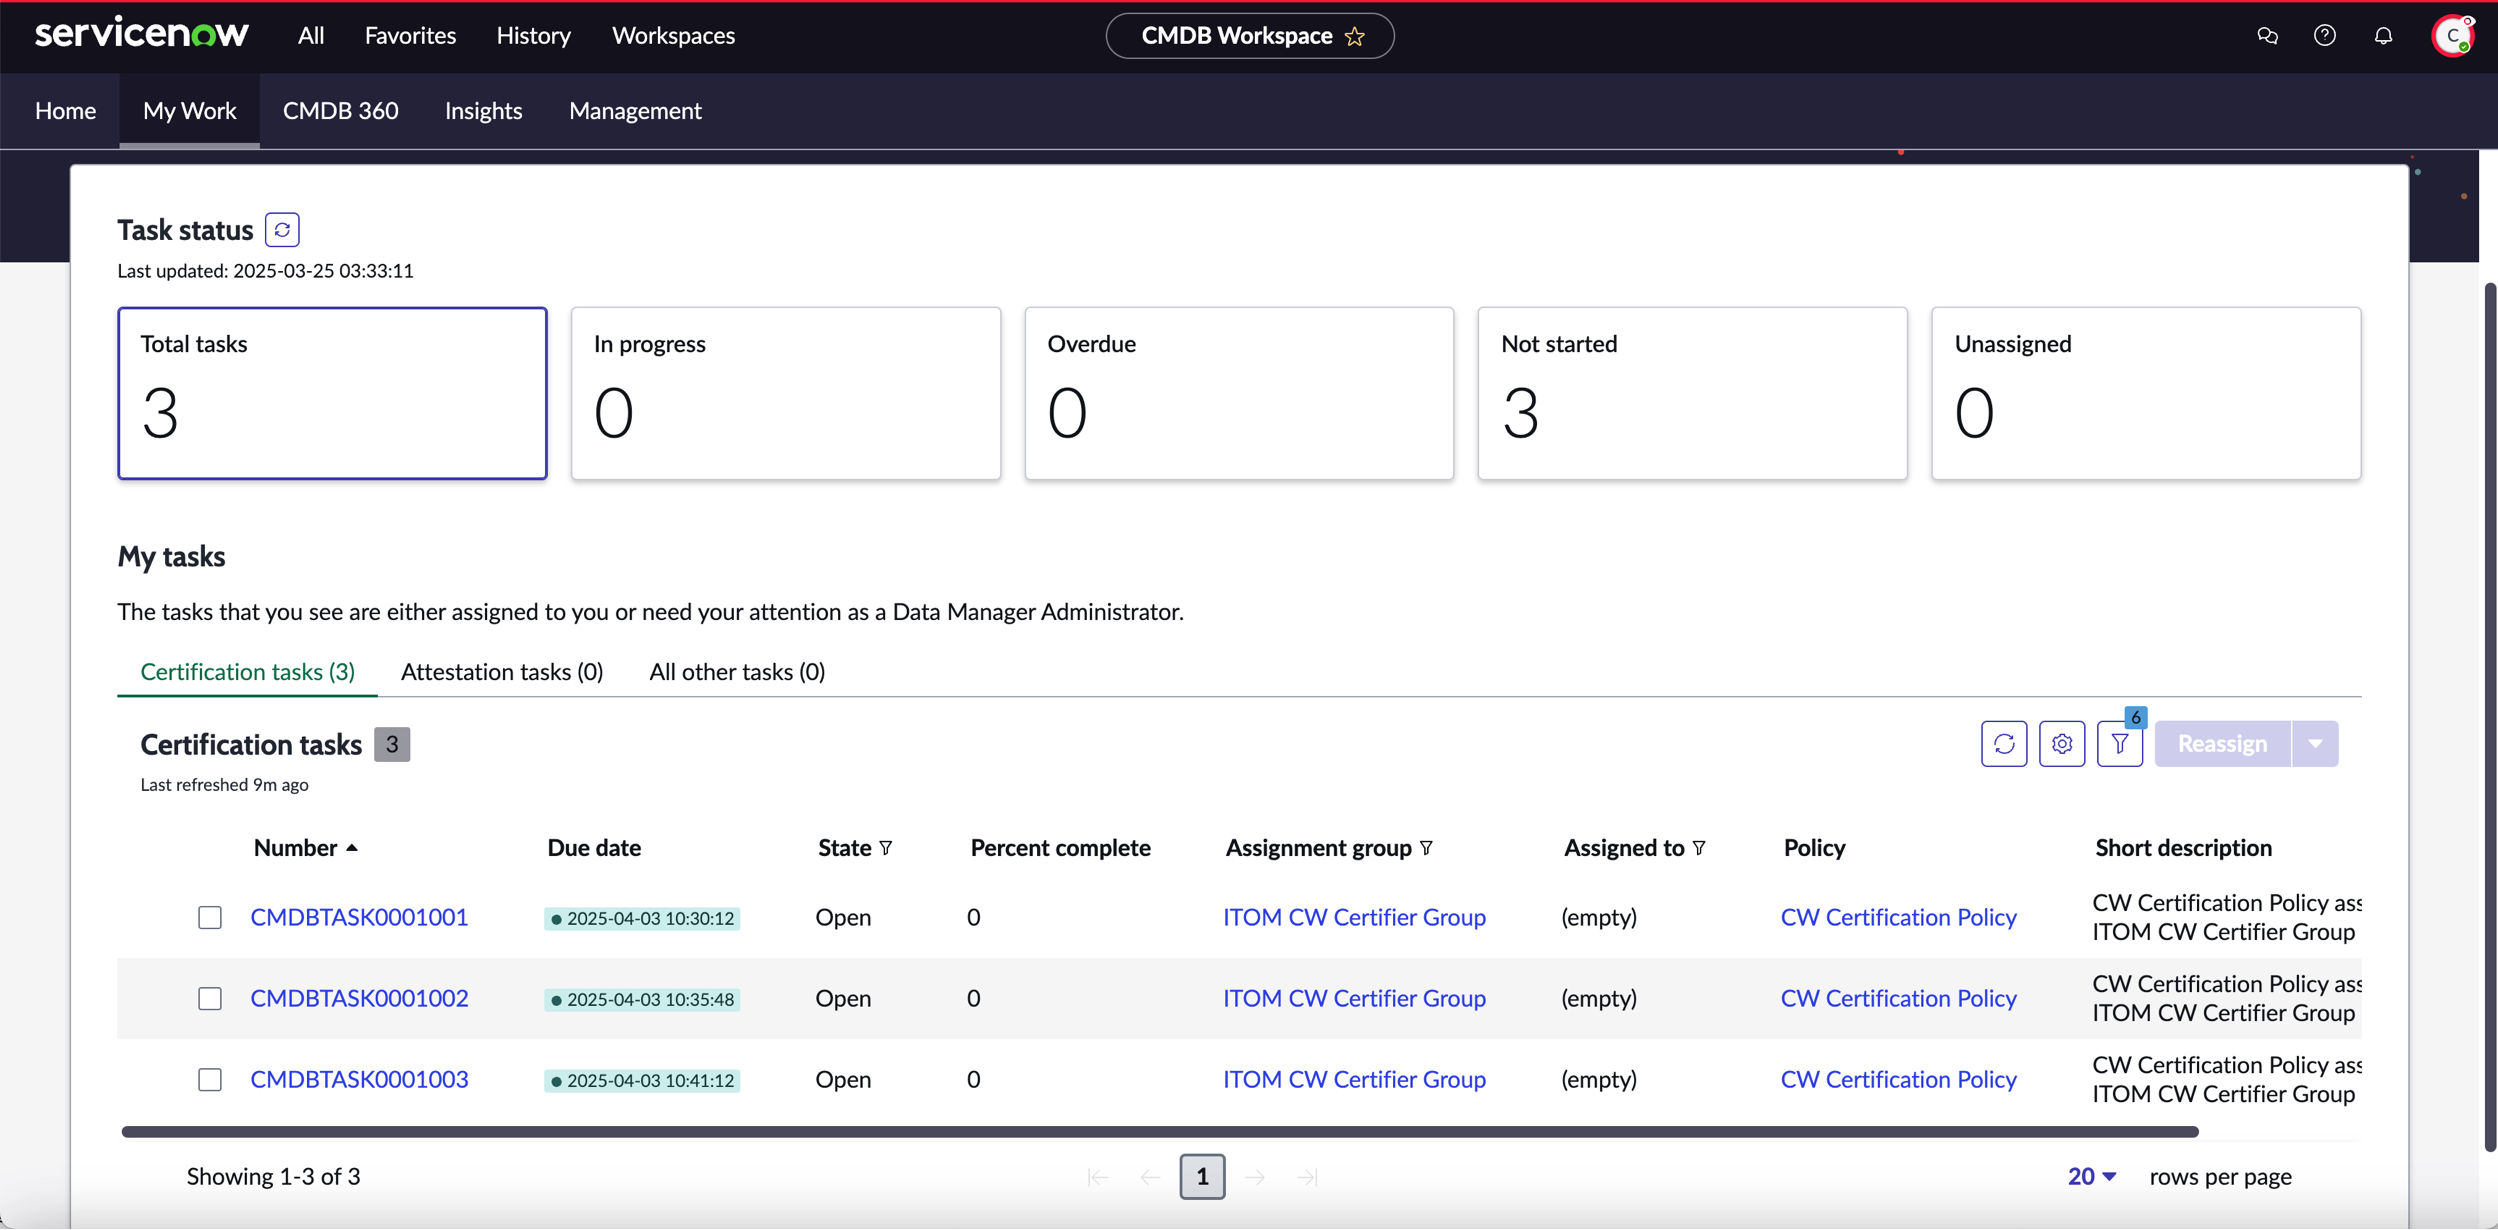
Task: Click page number 1 button
Action: (1202, 1177)
